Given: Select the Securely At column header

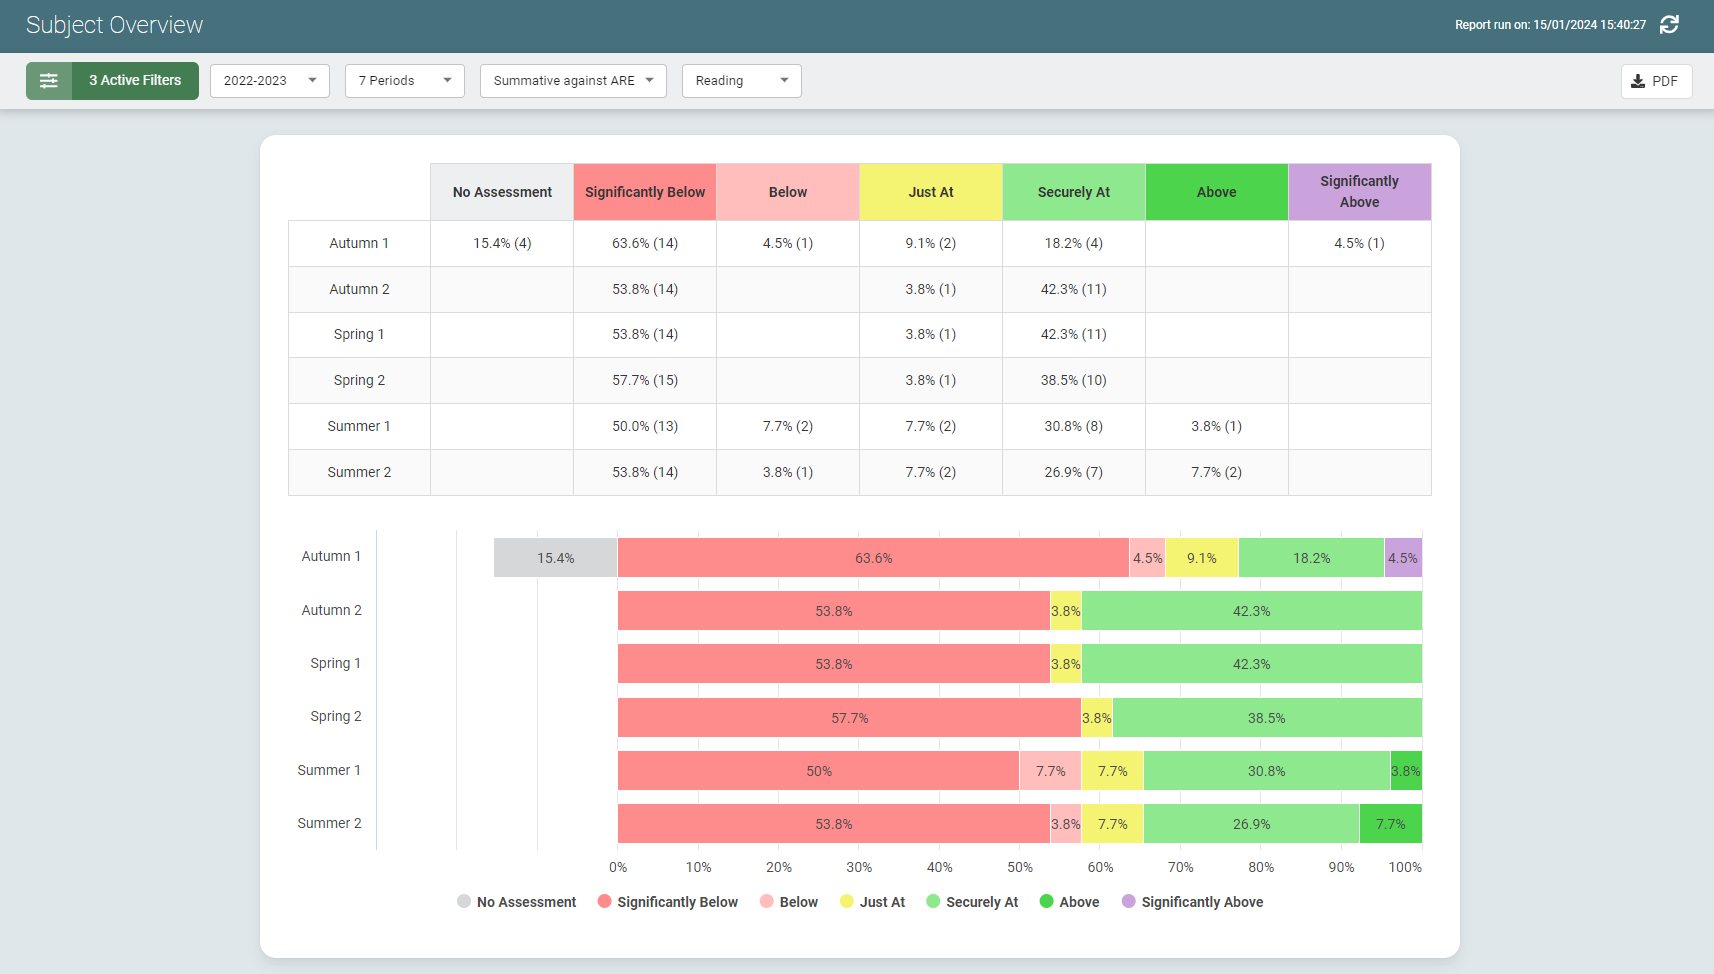Looking at the screenshot, I should pyautogui.click(x=1073, y=192).
